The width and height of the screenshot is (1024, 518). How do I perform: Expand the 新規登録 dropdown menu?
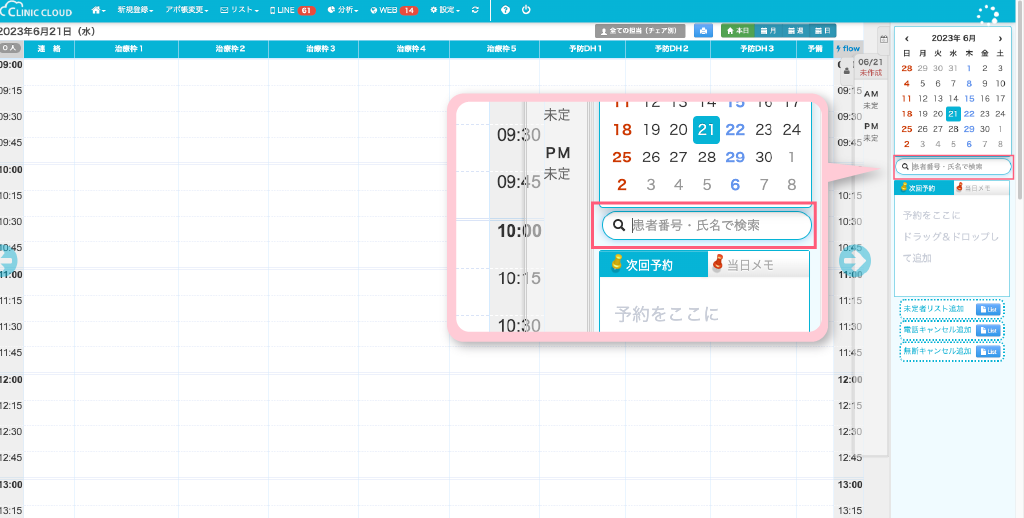[x=135, y=10]
